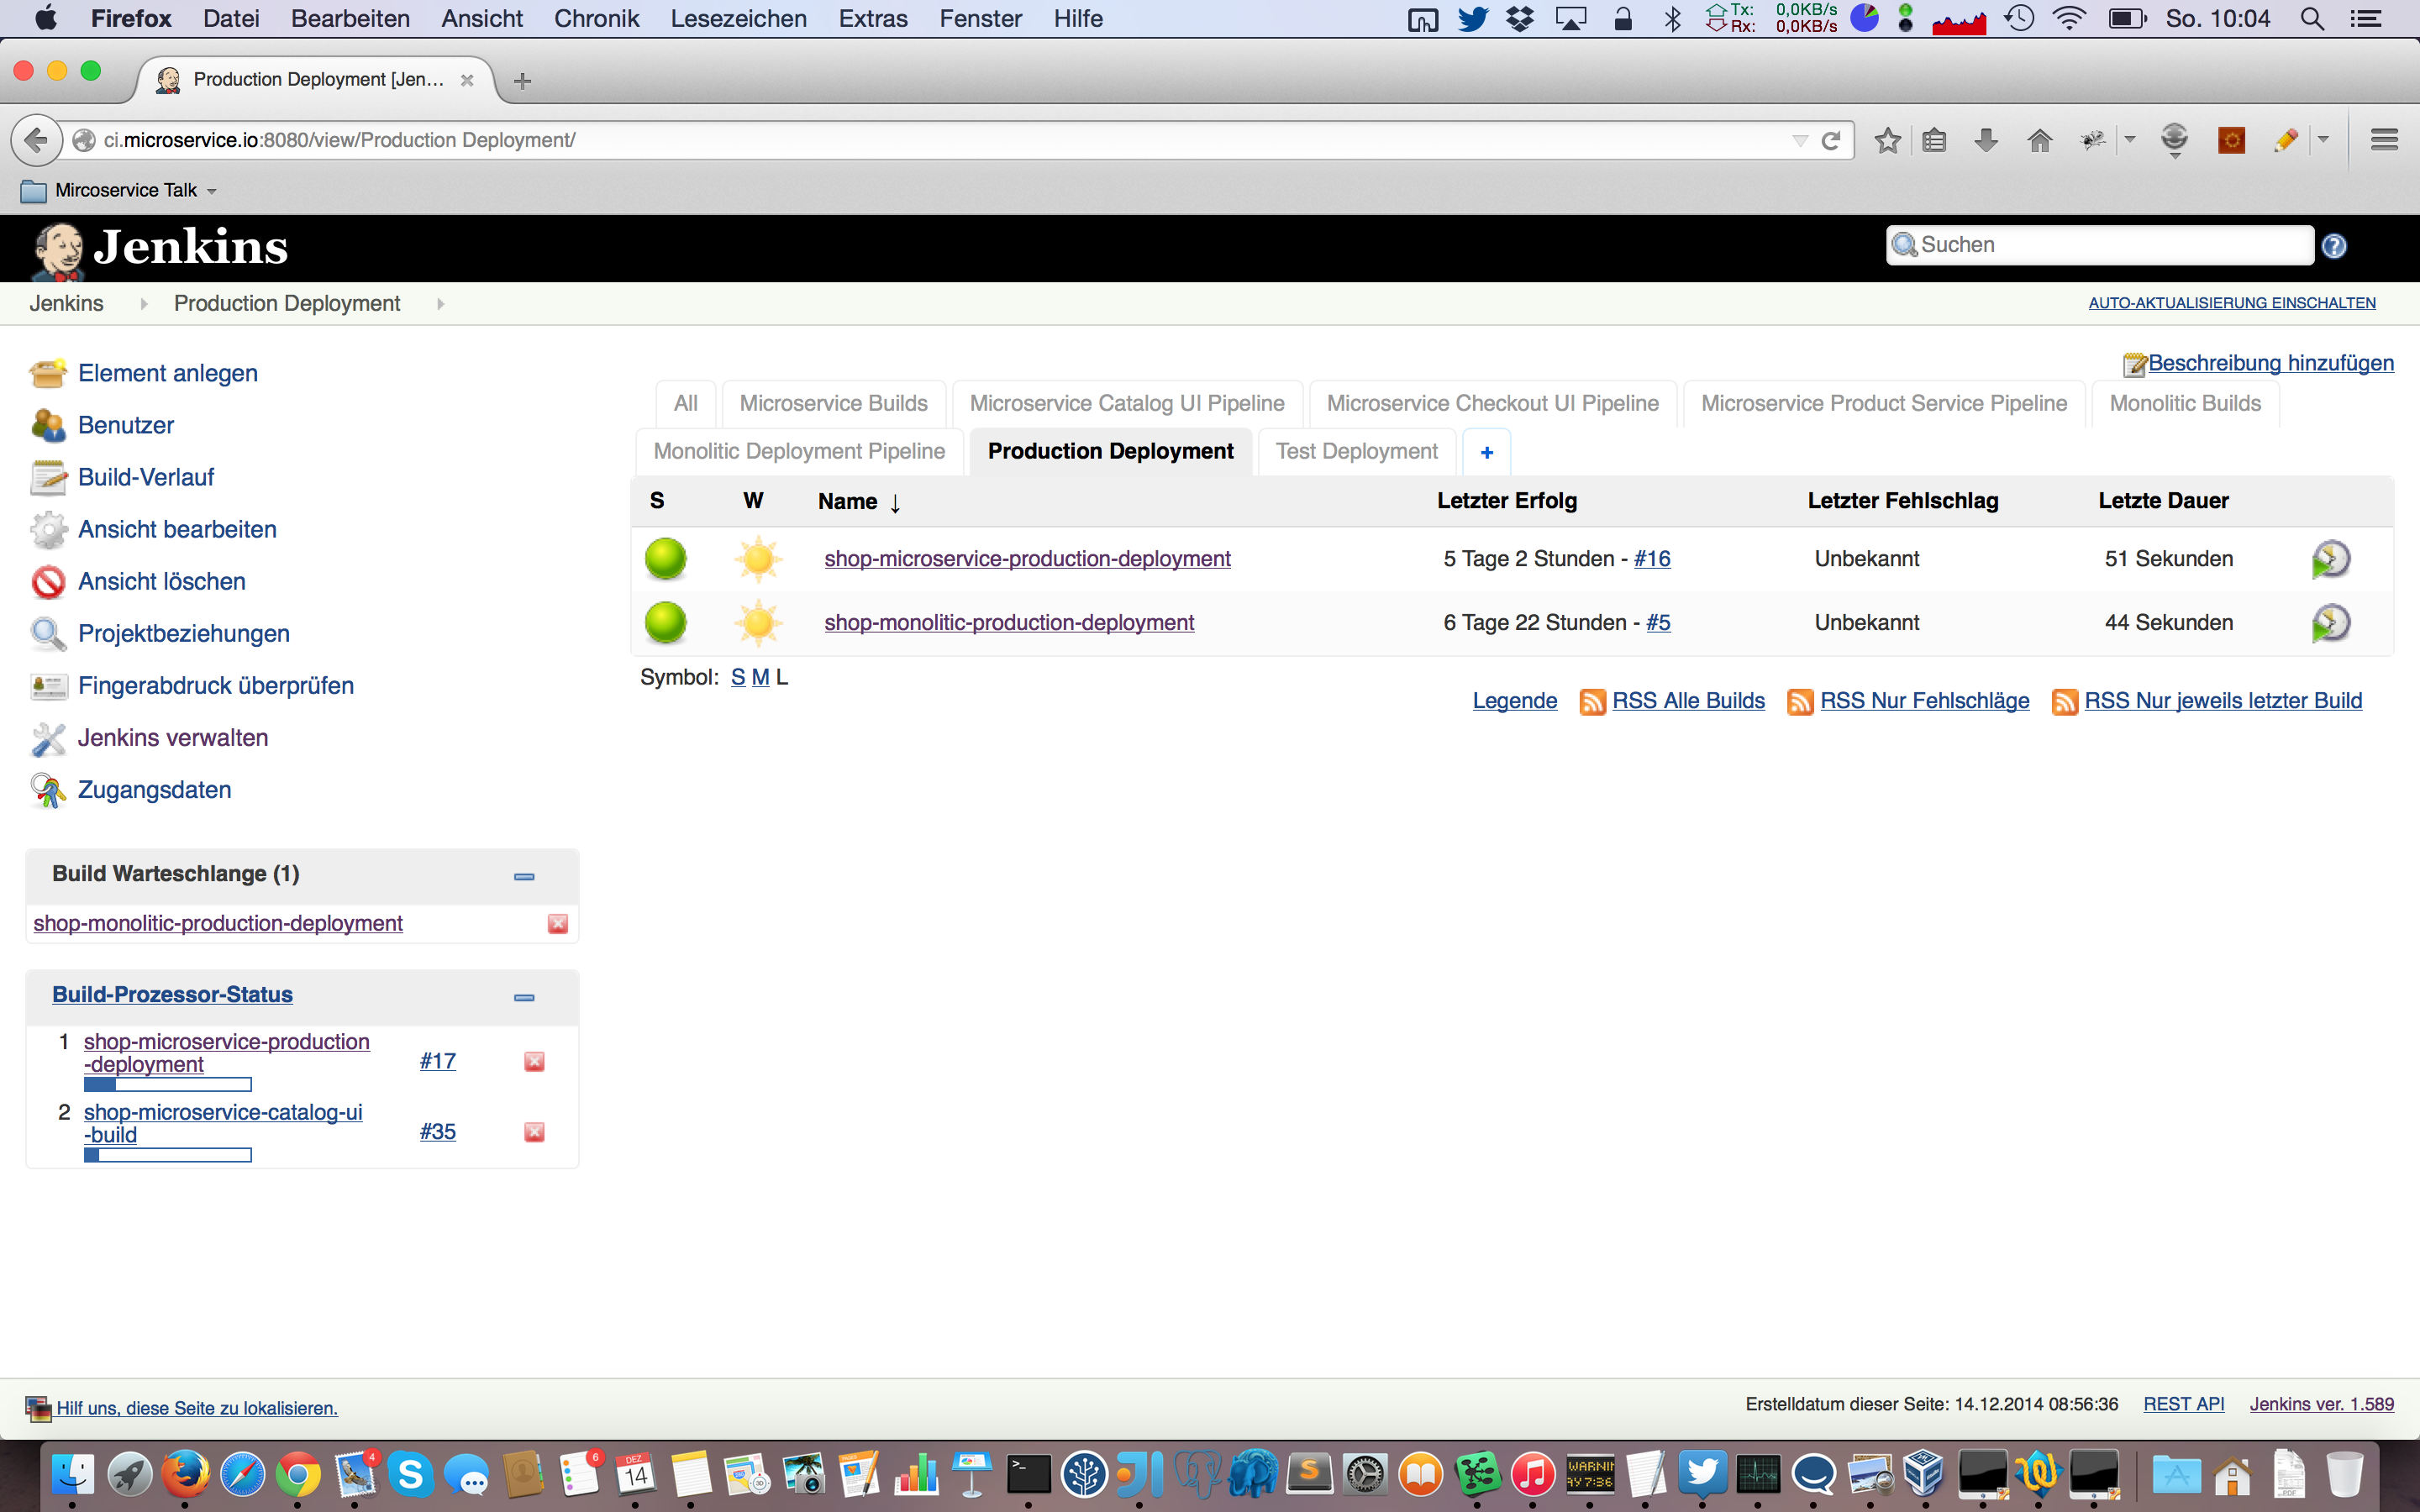Enable auto refresh via Auto-Aktualisierung einschalten
Viewport: 2420px width, 1512px height.
[2232, 303]
